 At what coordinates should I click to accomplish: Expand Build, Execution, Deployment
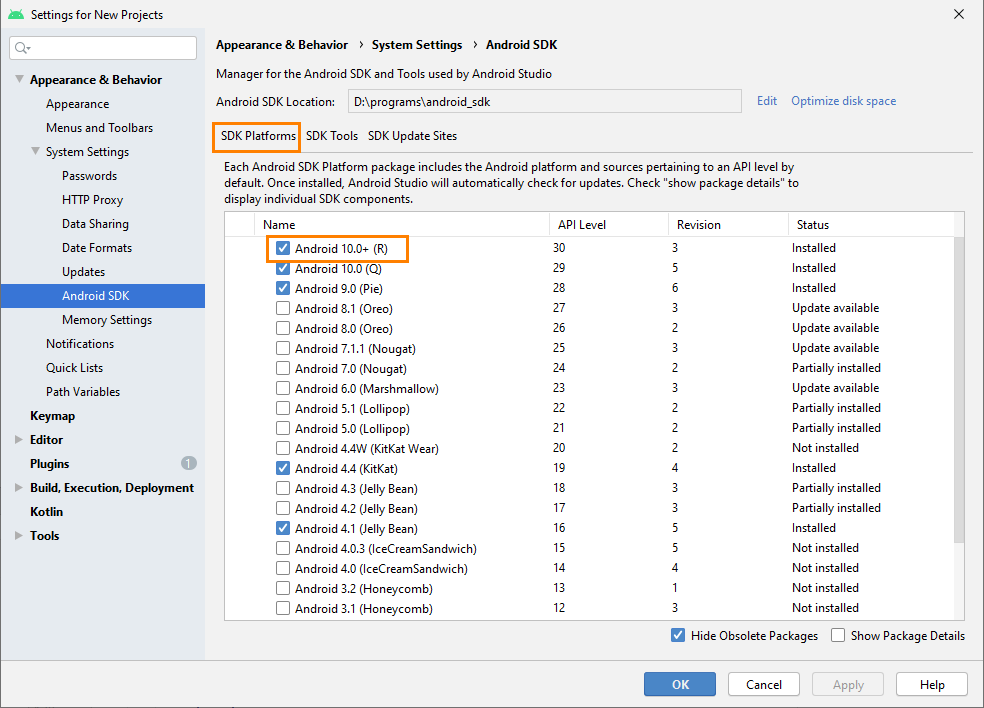click(18, 487)
